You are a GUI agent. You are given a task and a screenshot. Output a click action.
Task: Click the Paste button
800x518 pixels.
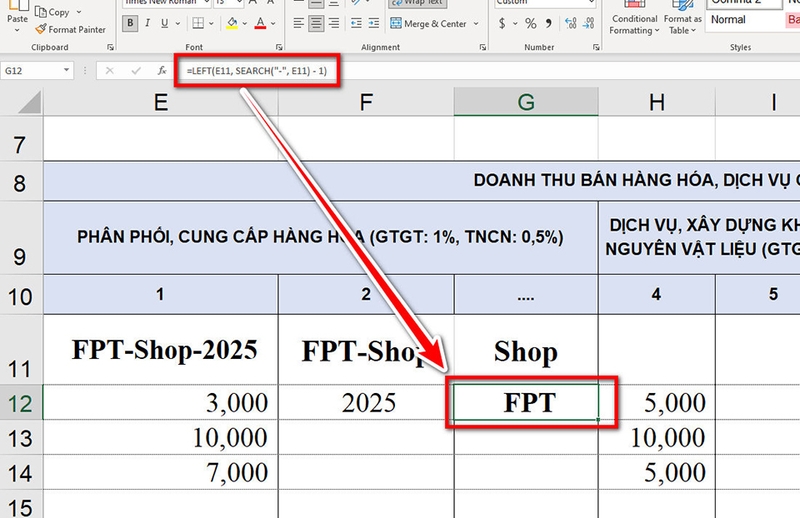click(17, 12)
